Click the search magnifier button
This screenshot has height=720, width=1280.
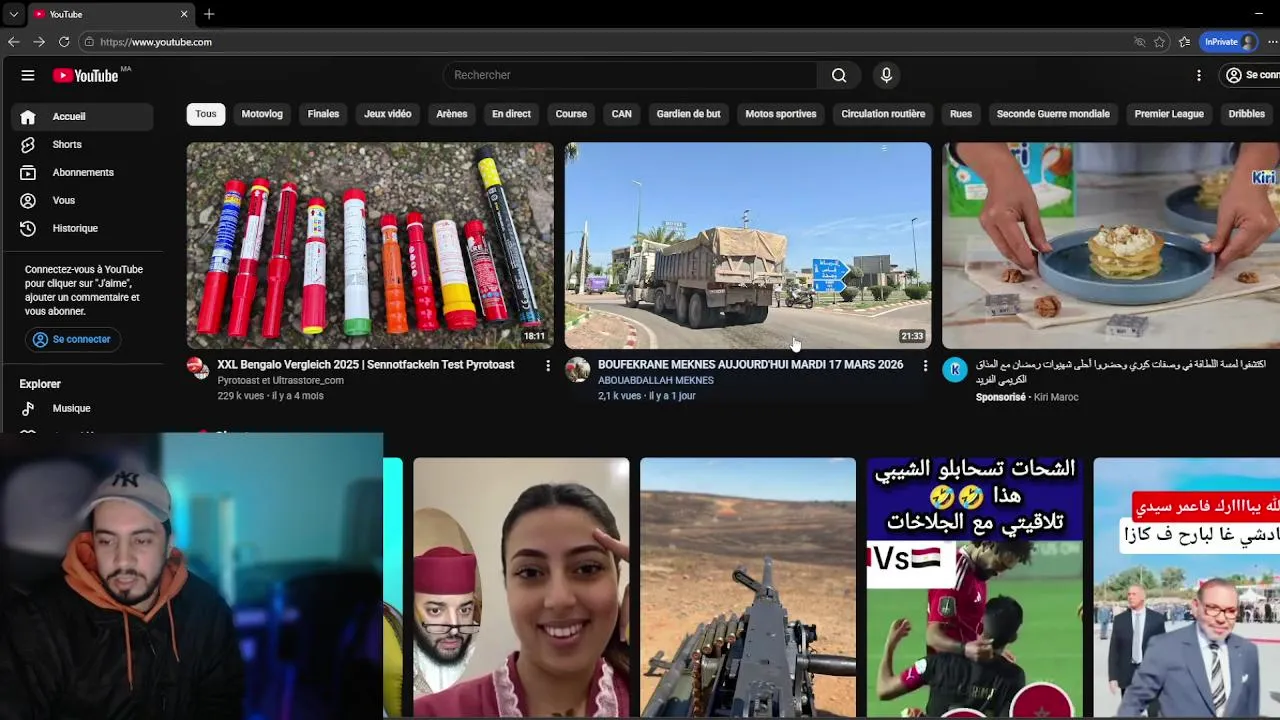point(839,75)
